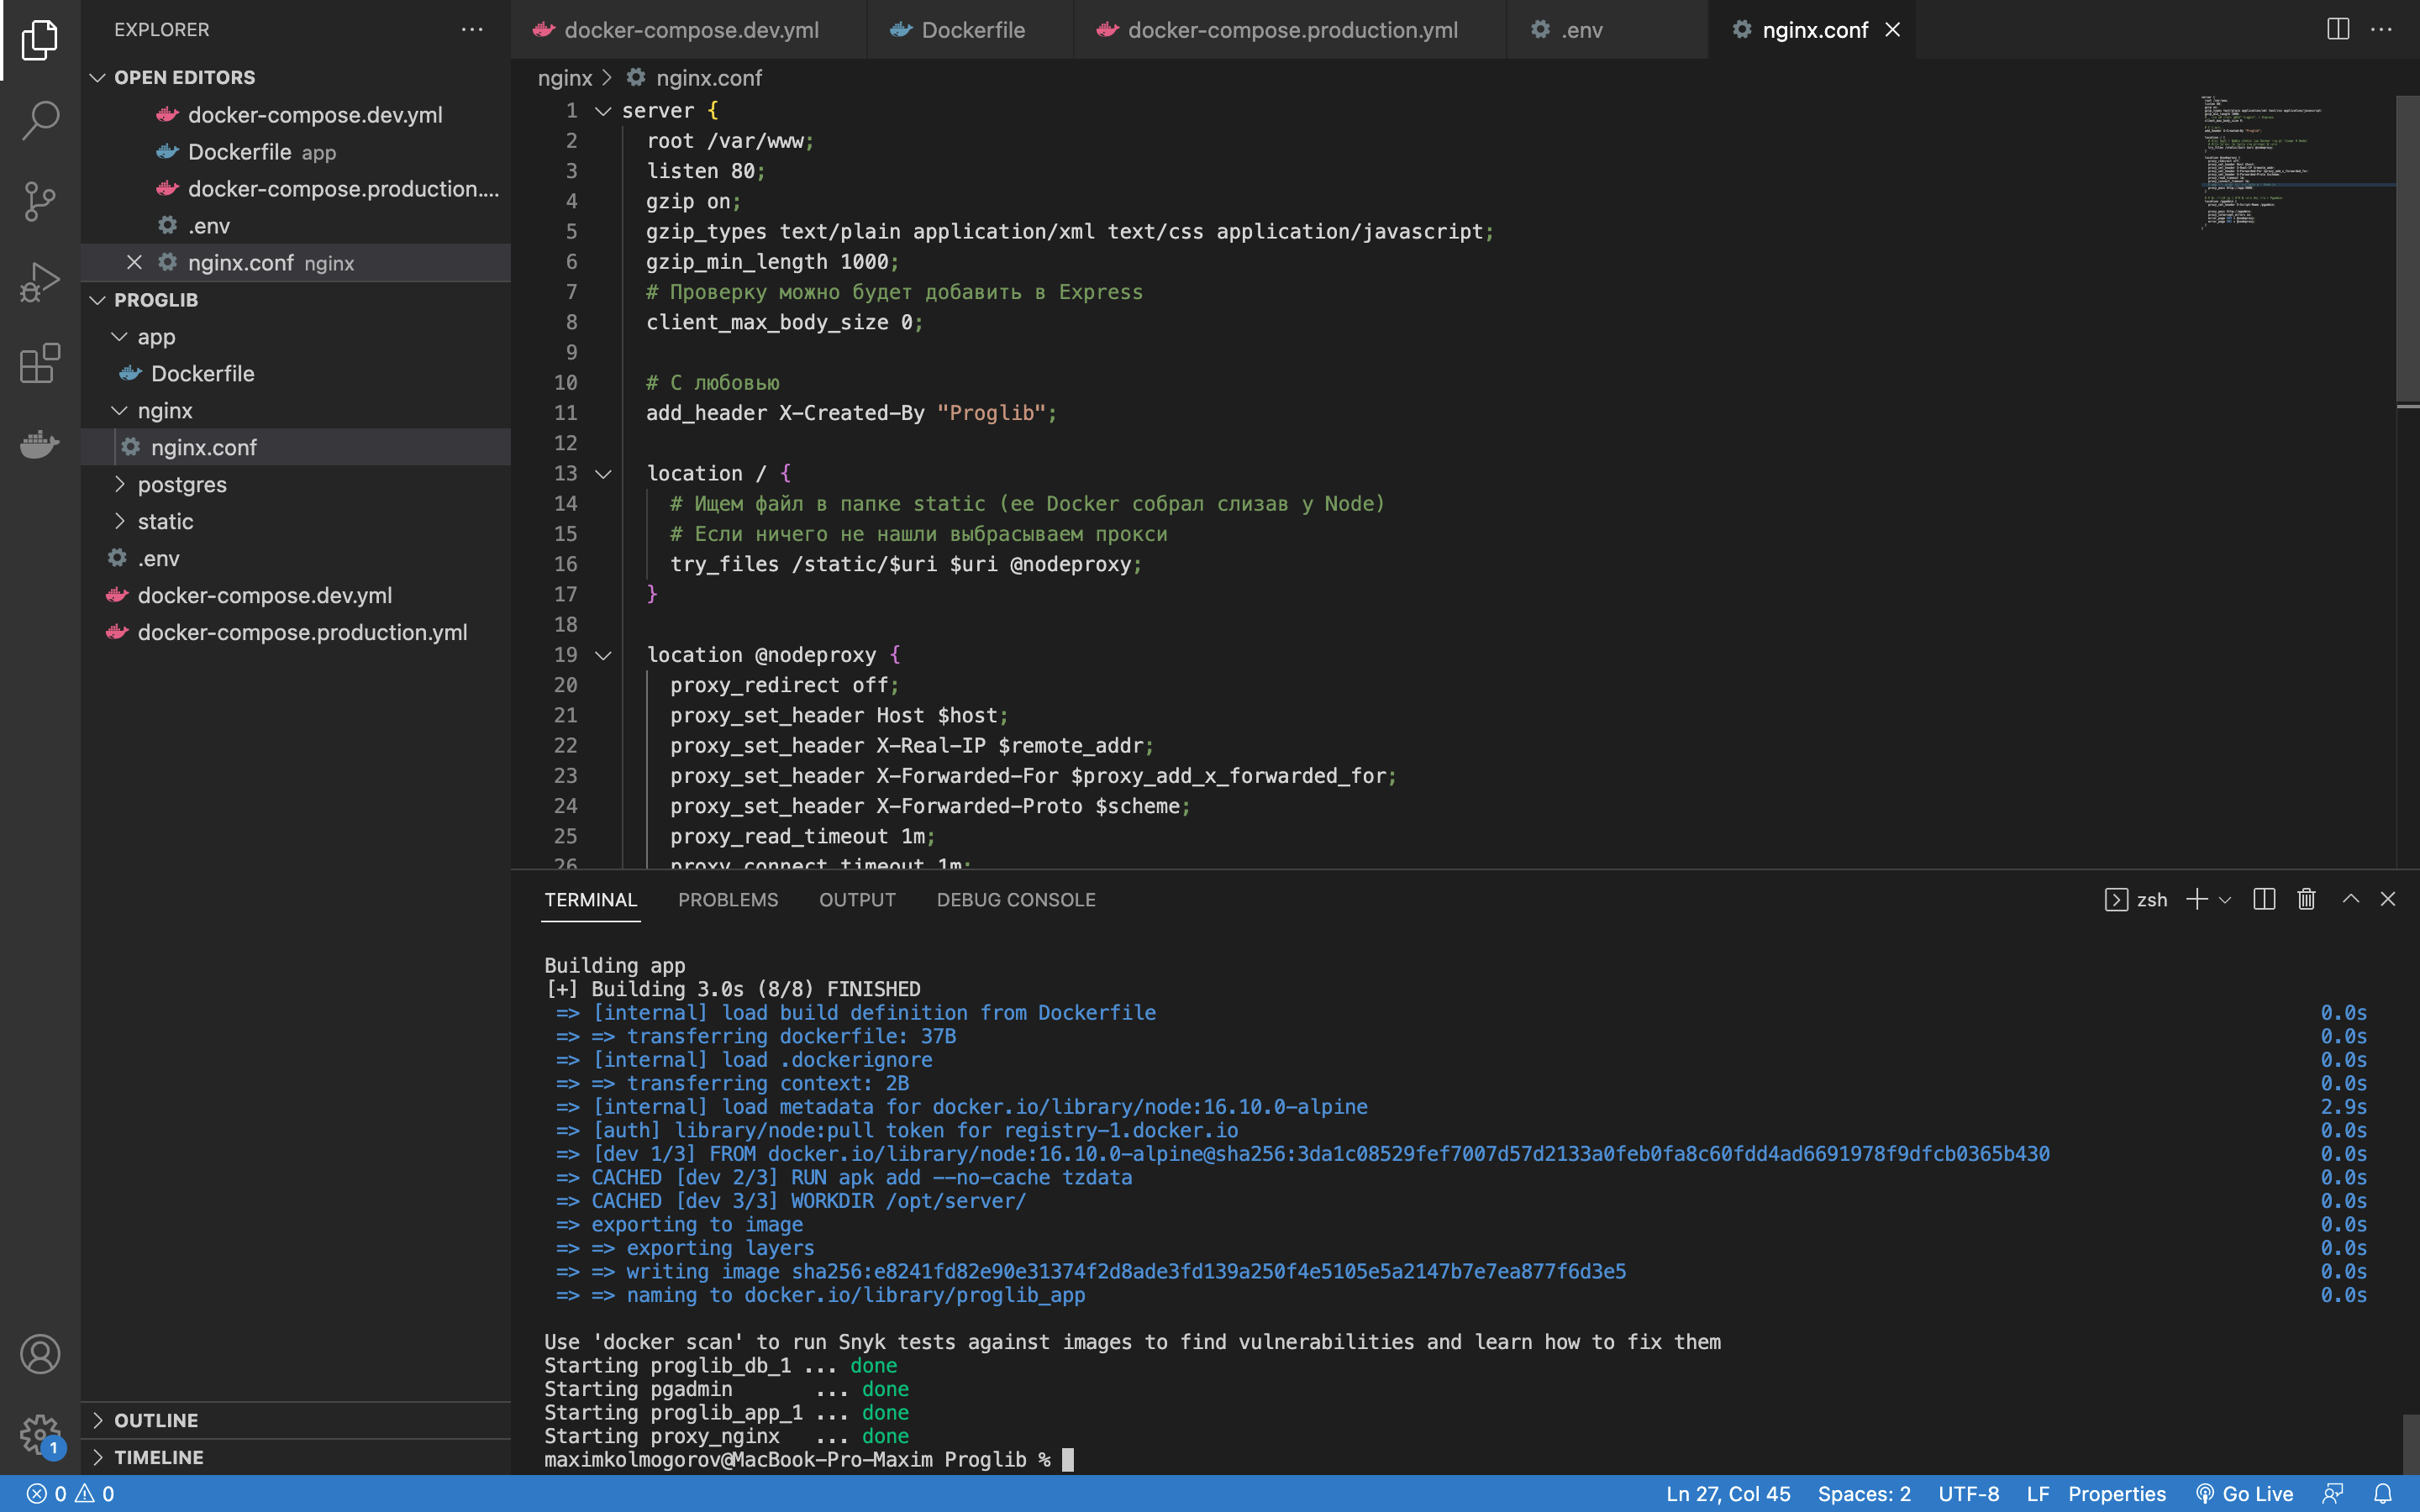
Task: Close the terminal panel
Action: (x=2388, y=899)
